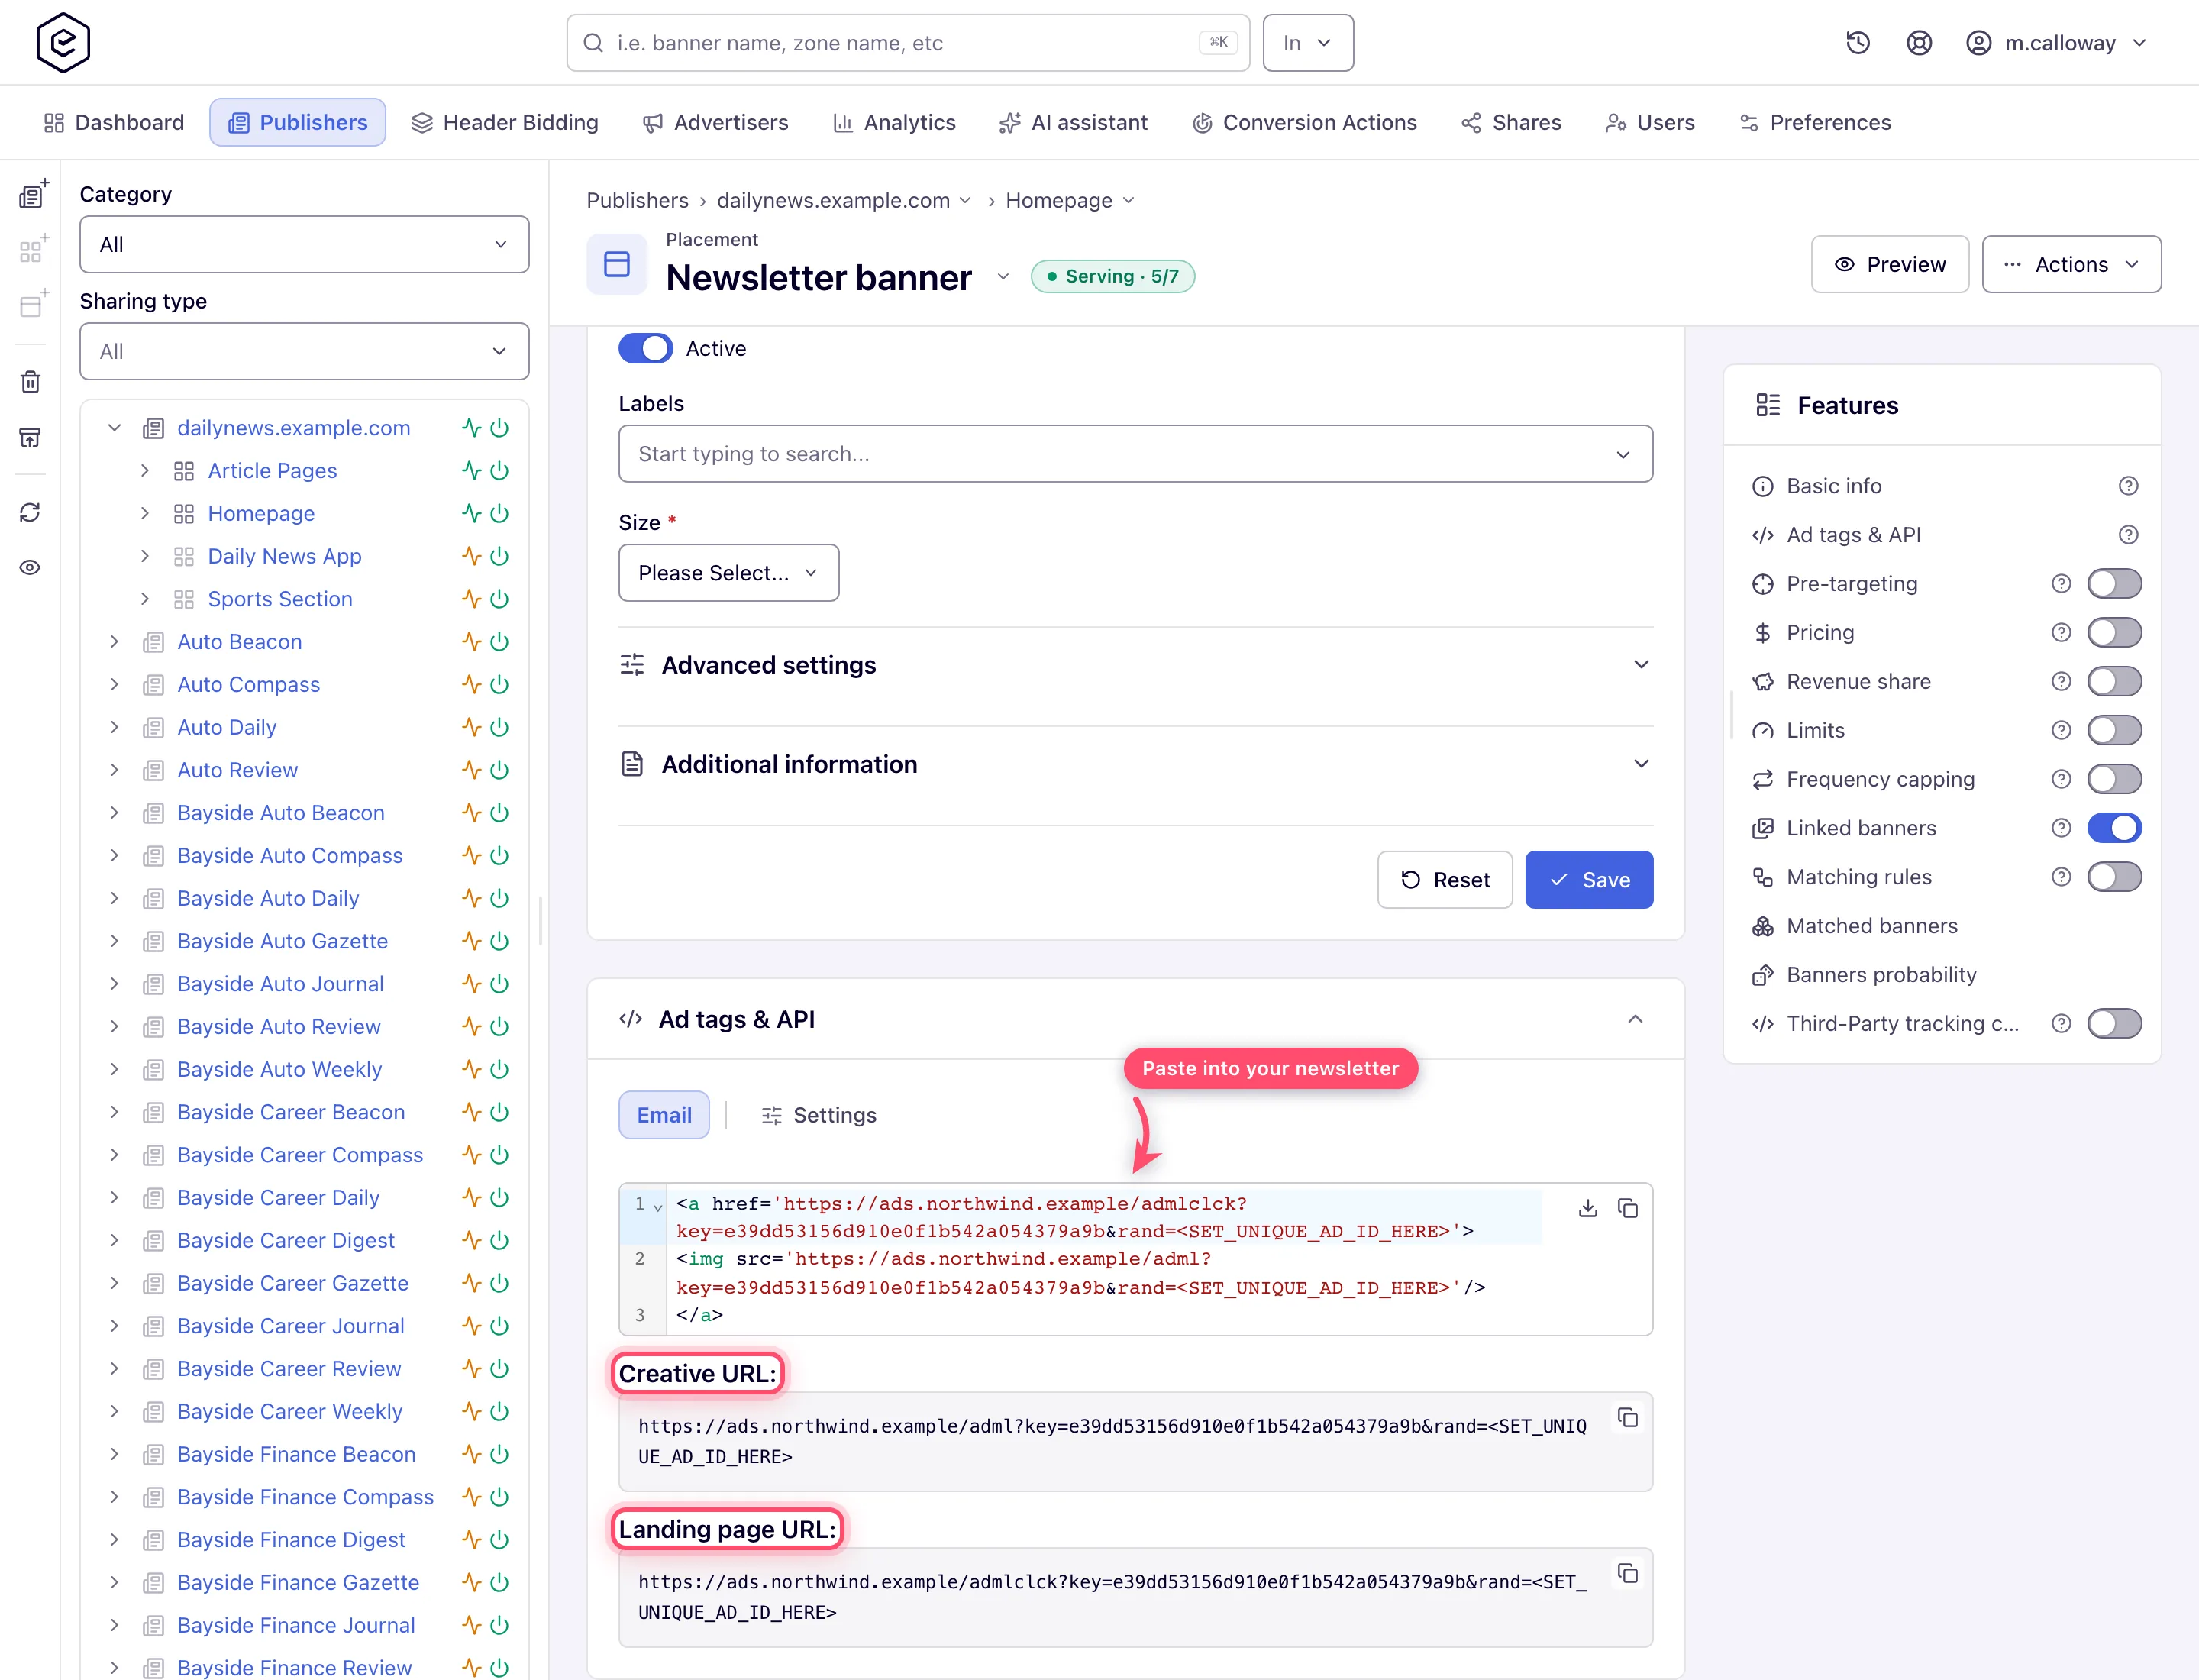Click the refresh icon in left rail
Image resolution: width=2199 pixels, height=1680 pixels.
pyautogui.click(x=31, y=512)
